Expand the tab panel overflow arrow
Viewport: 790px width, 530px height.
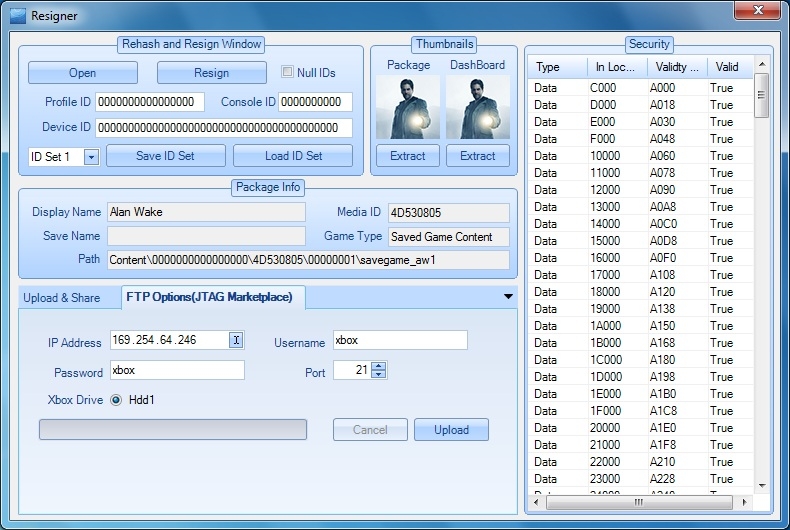click(x=508, y=297)
